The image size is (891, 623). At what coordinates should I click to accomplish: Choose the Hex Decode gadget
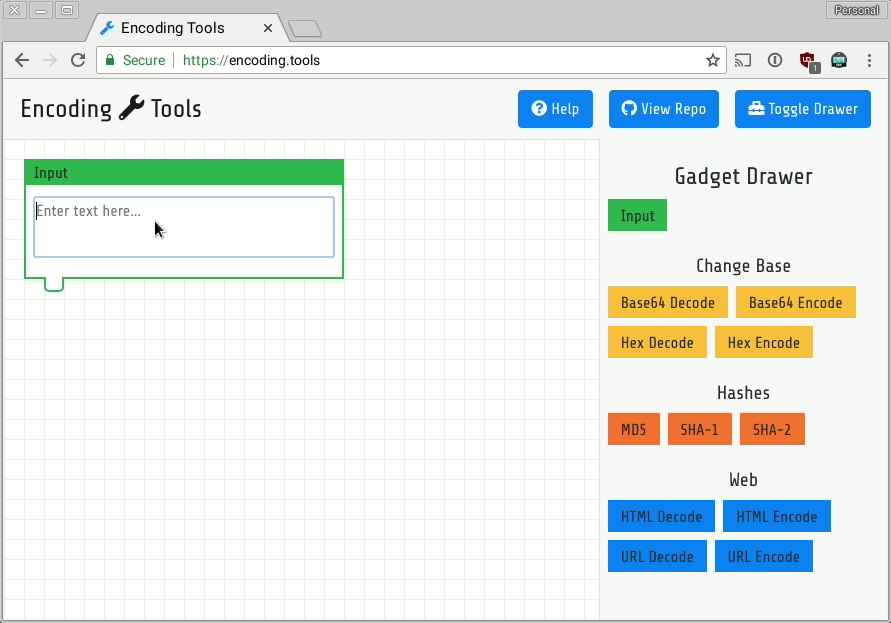(657, 342)
